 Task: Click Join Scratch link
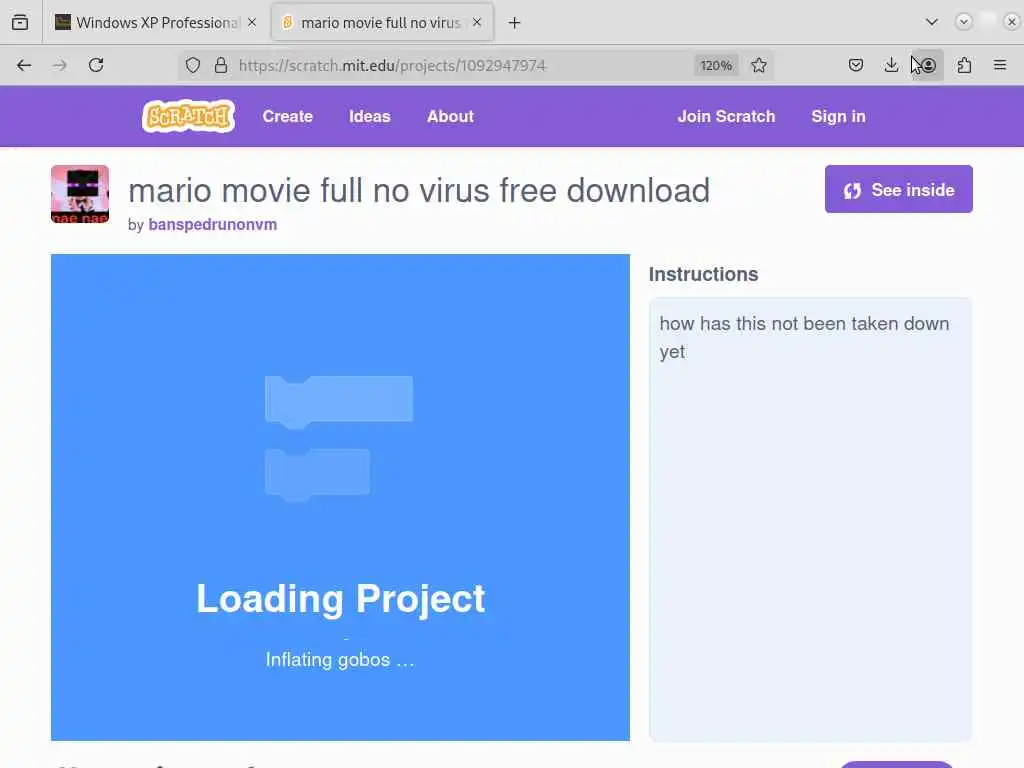tap(726, 116)
